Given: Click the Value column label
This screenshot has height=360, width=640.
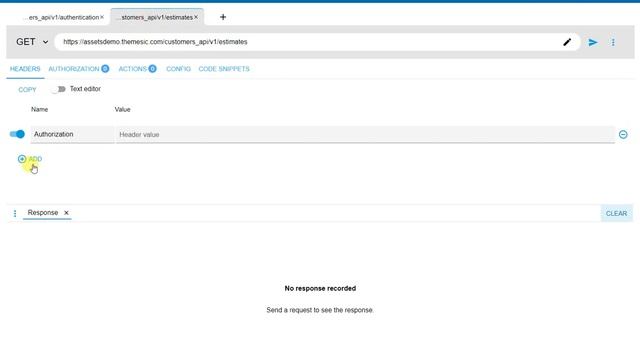Looking at the screenshot, I should click(122, 109).
